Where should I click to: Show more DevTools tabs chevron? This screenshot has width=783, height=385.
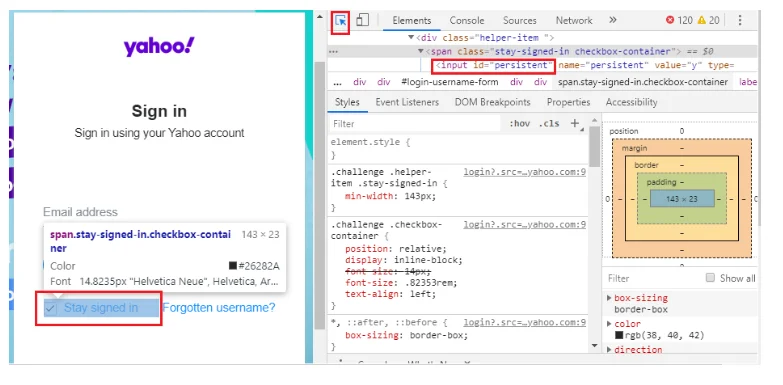[x=613, y=20]
